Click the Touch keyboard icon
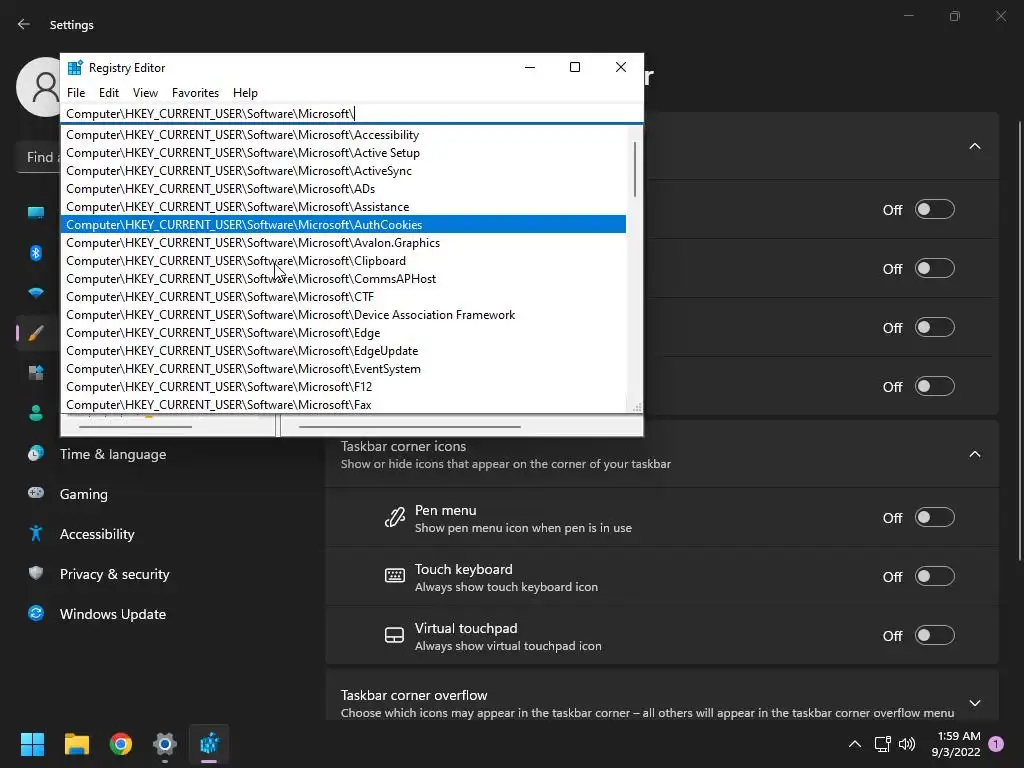 394,575
